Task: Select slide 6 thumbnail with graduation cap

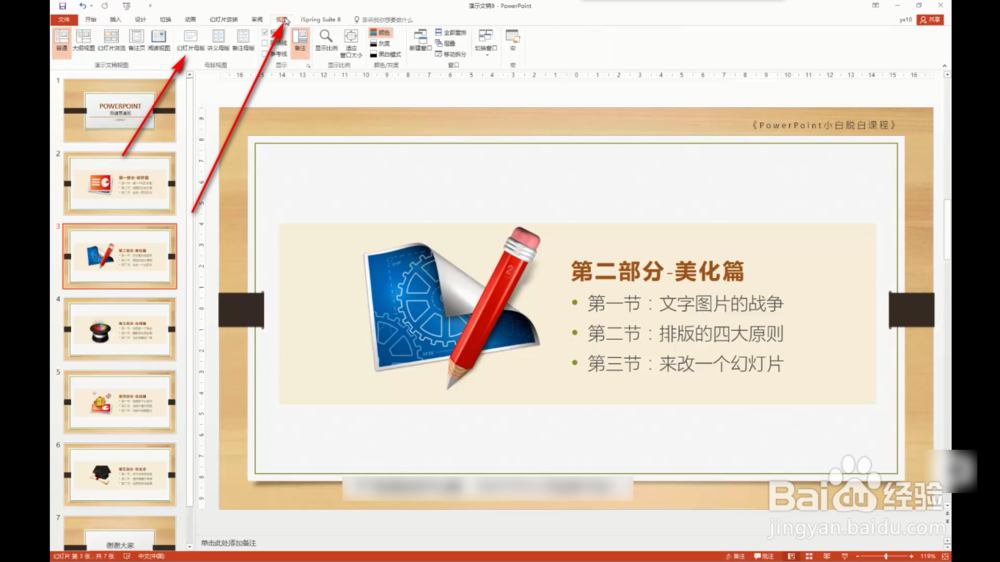Action: pos(120,475)
